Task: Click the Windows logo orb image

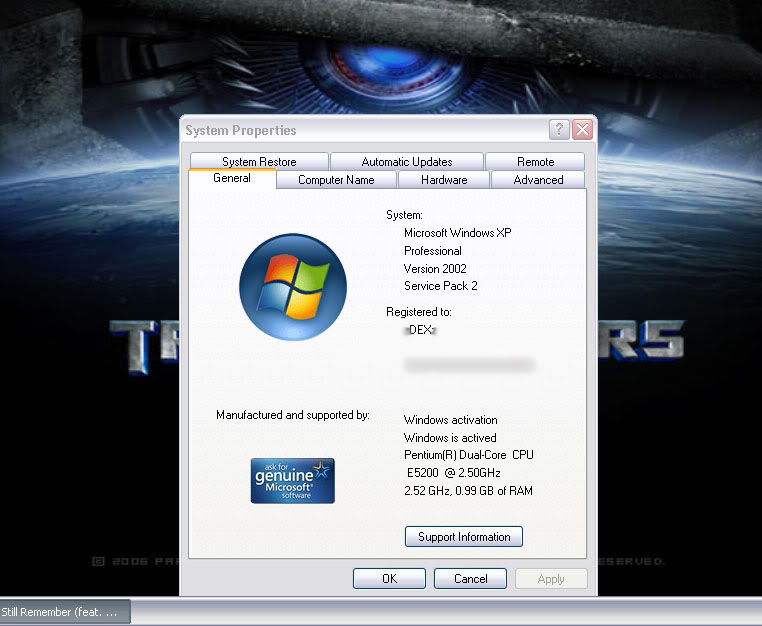Action: pos(293,287)
